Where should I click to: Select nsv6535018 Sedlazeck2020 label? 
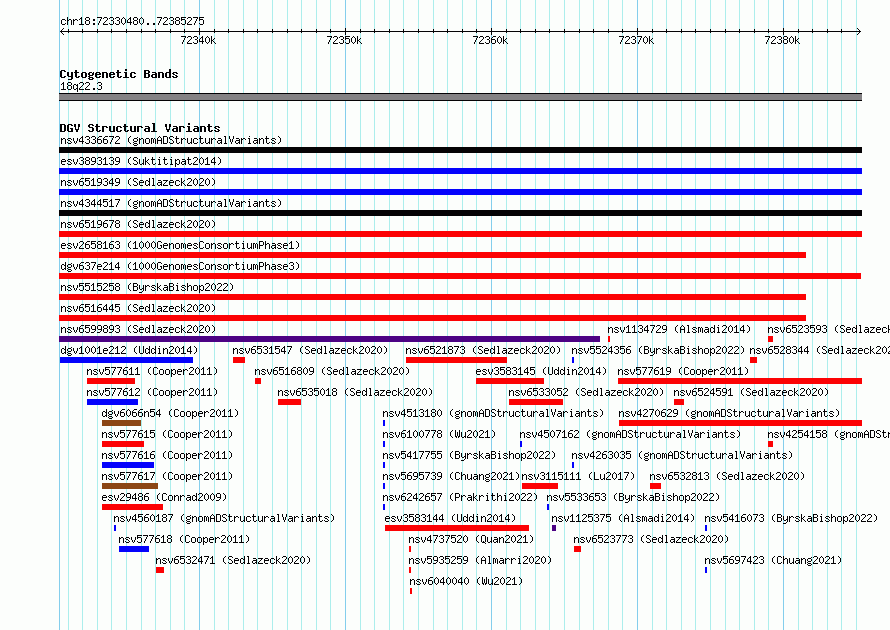355,392
